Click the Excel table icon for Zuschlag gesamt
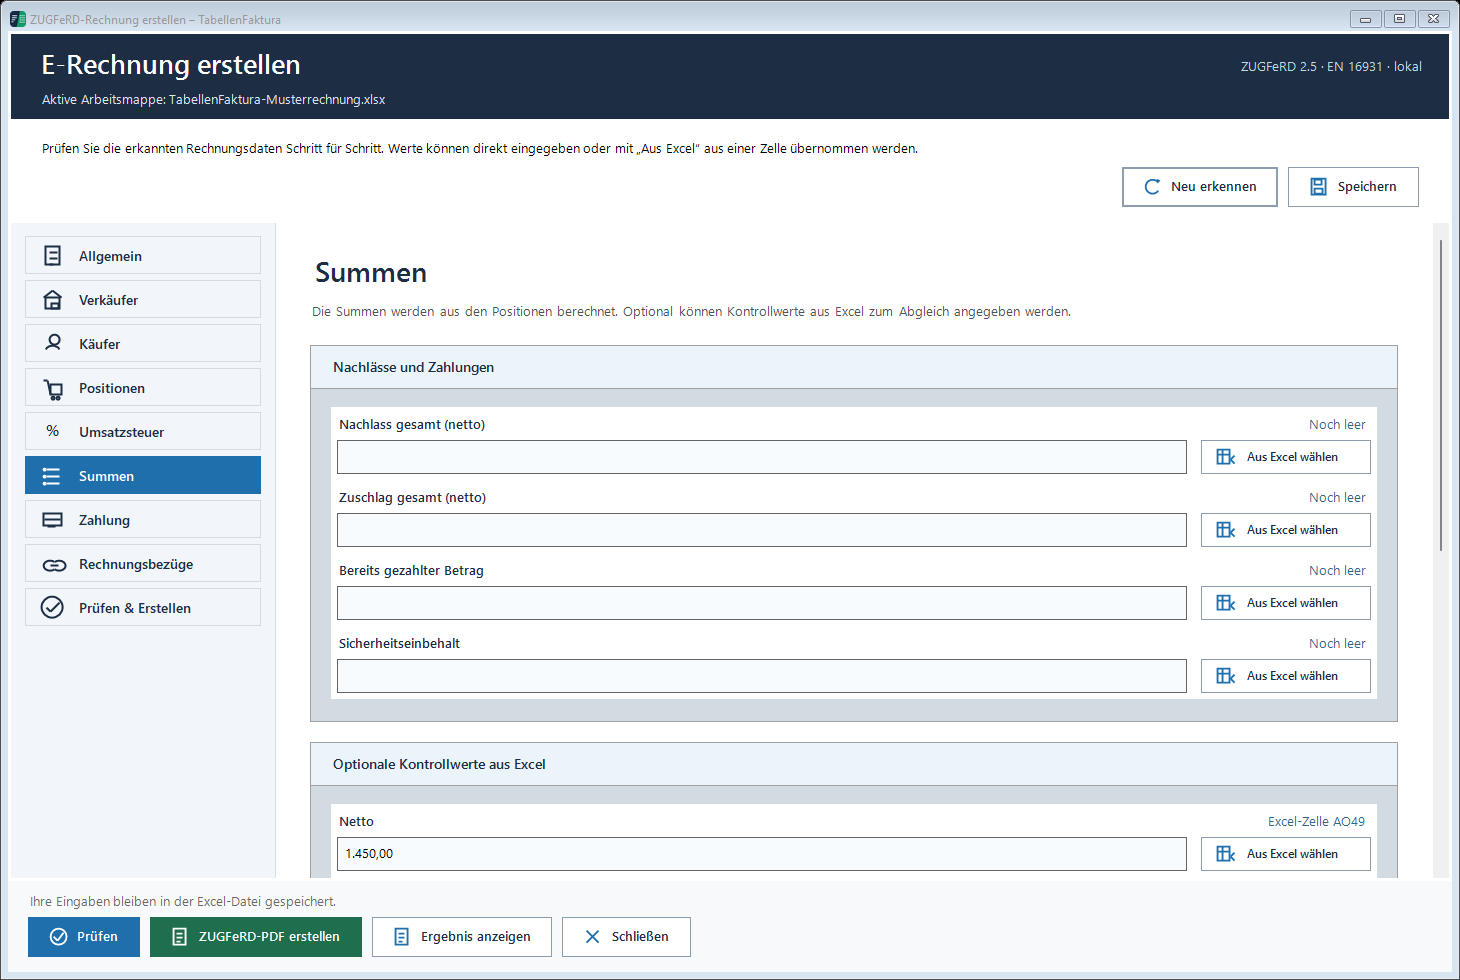This screenshot has height=980, width=1460. click(x=1225, y=530)
